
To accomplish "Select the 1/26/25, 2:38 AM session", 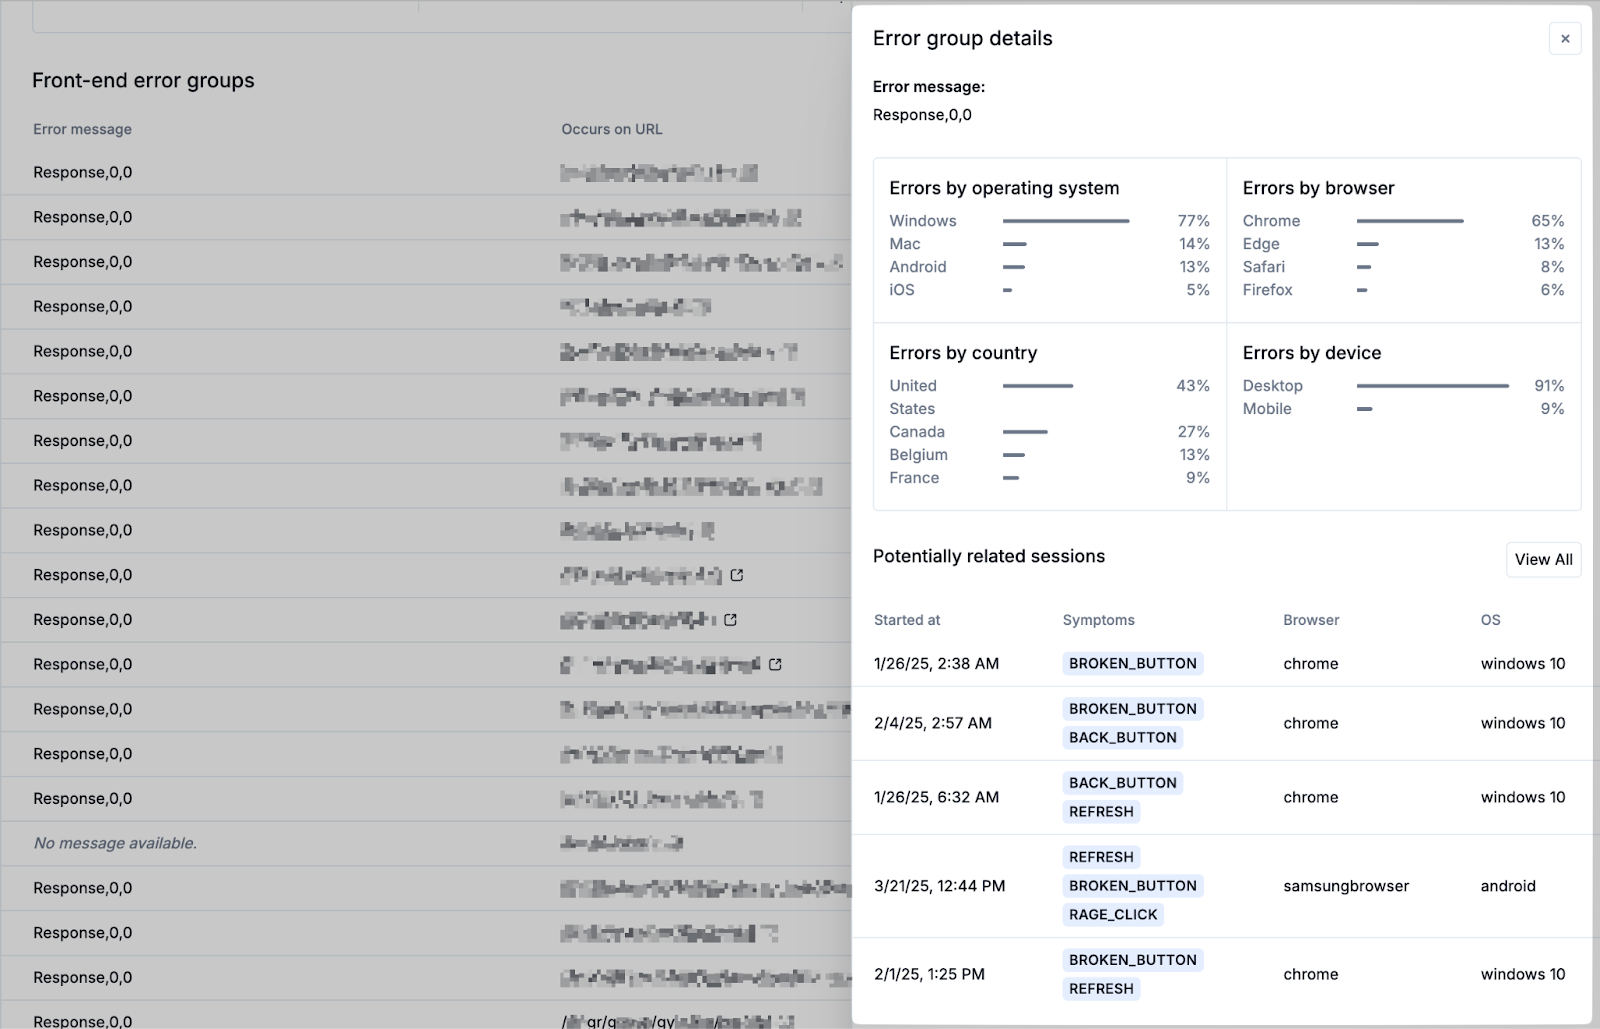I will coord(936,664).
